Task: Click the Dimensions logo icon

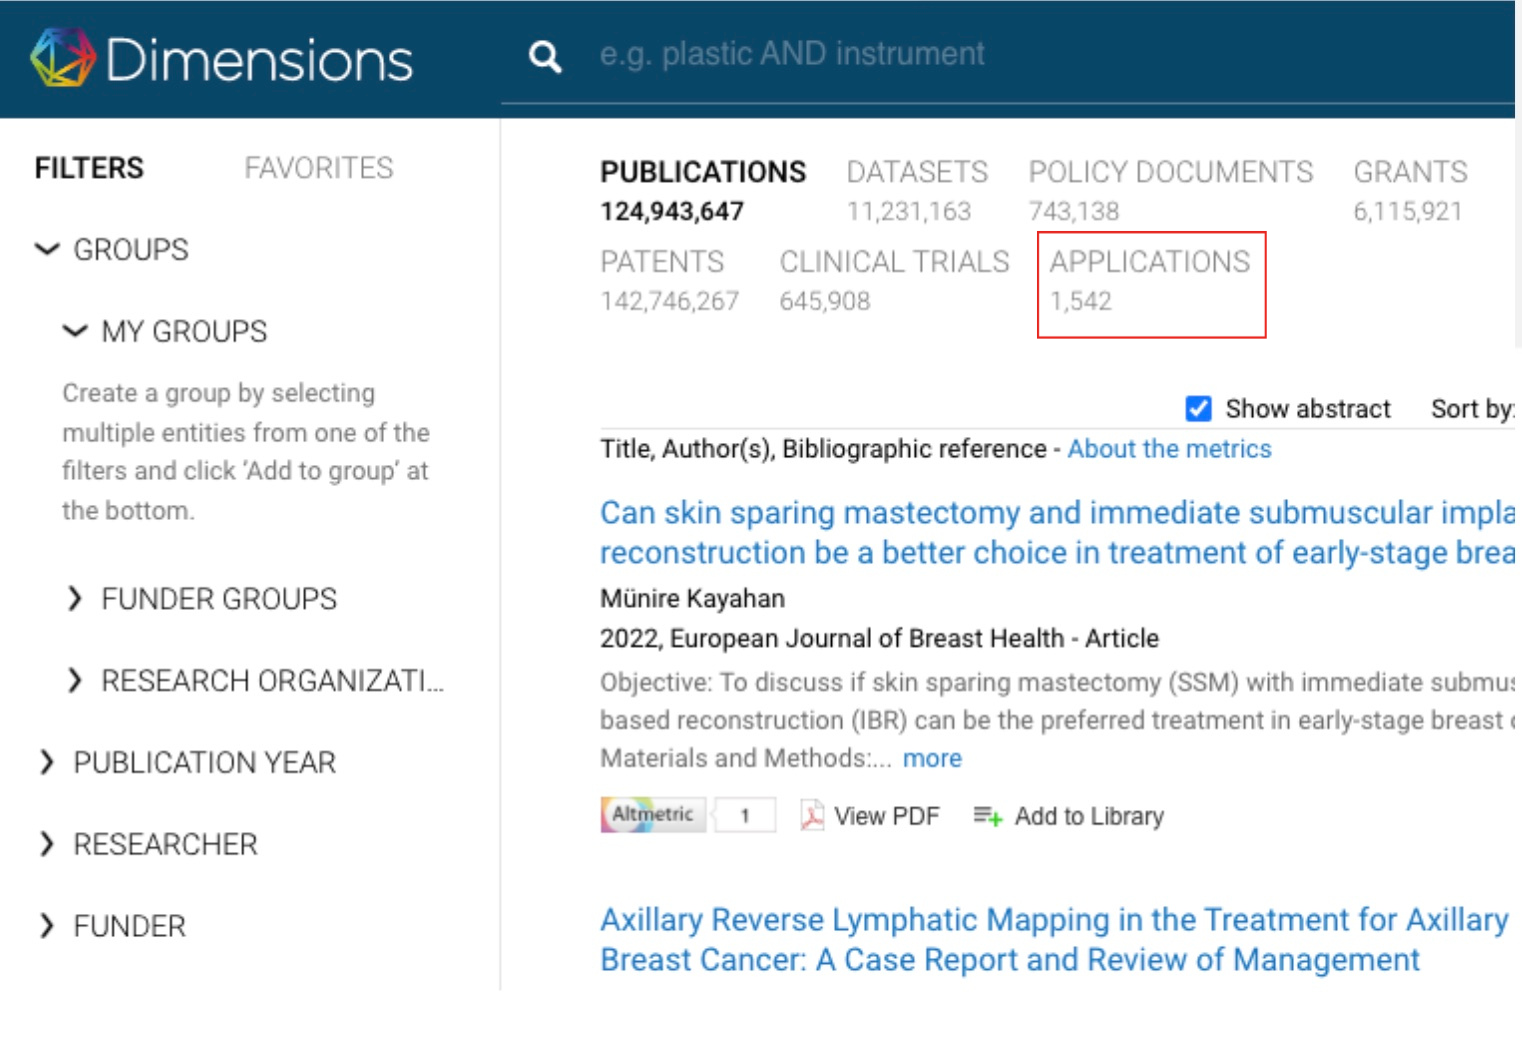Action: (62, 58)
